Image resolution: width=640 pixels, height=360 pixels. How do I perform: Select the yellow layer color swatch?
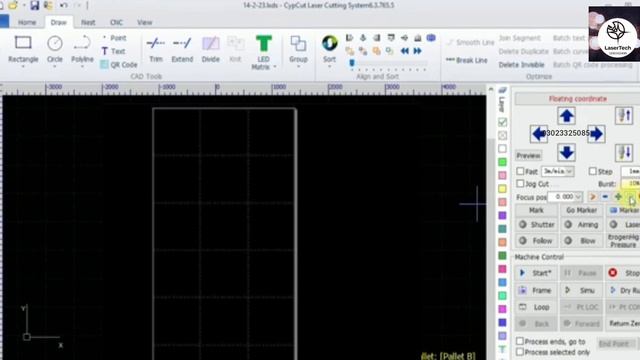tap(502, 189)
